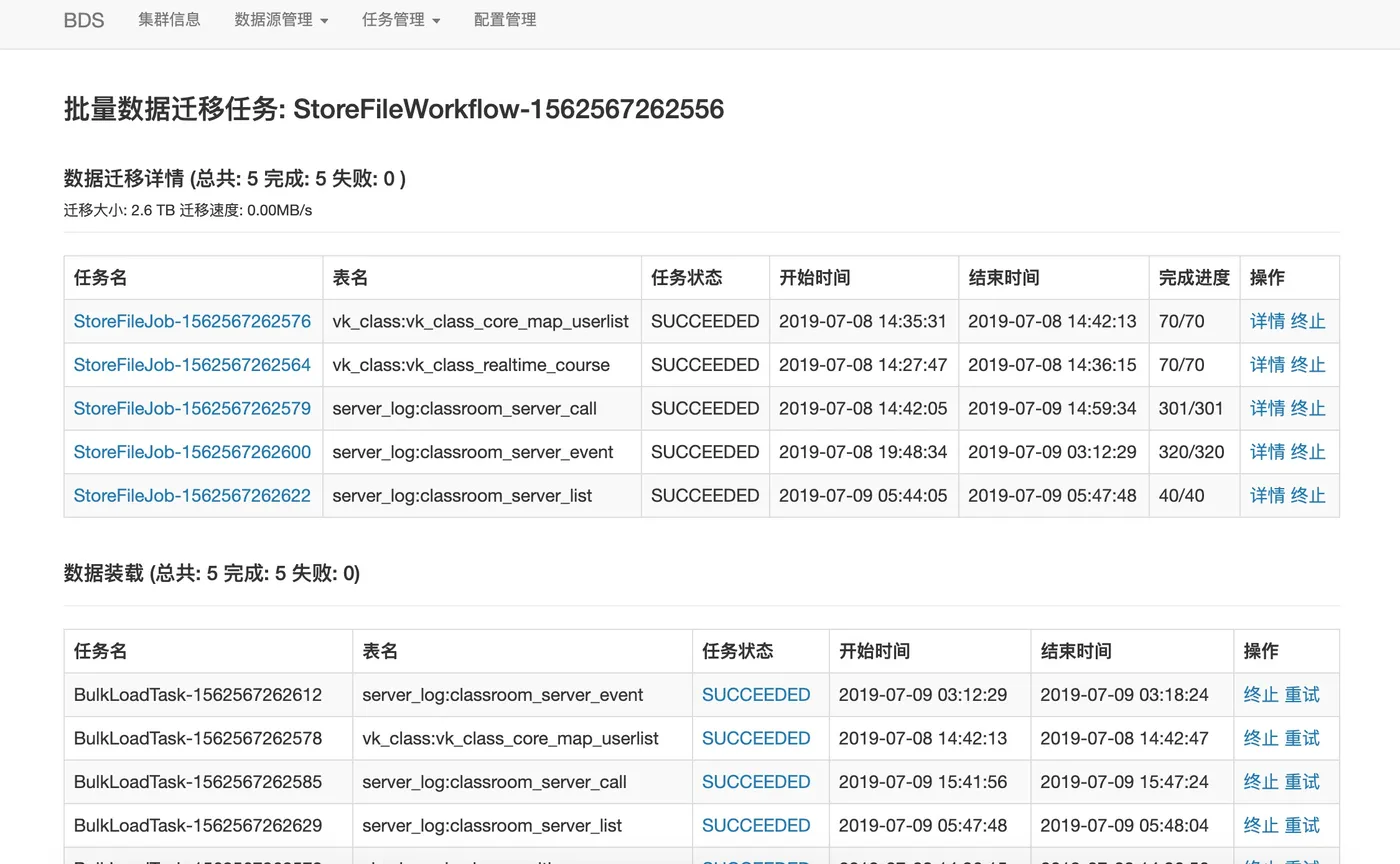Click 终止 for BulkLoadTask-1562567262629

click(1261, 825)
